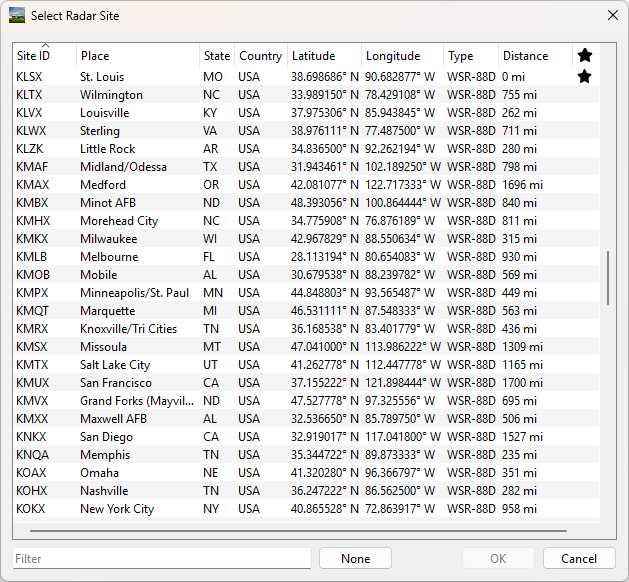Viewport: 629px width, 582px height.
Task: Select the KMSX Missoula row
Action: [306, 347]
